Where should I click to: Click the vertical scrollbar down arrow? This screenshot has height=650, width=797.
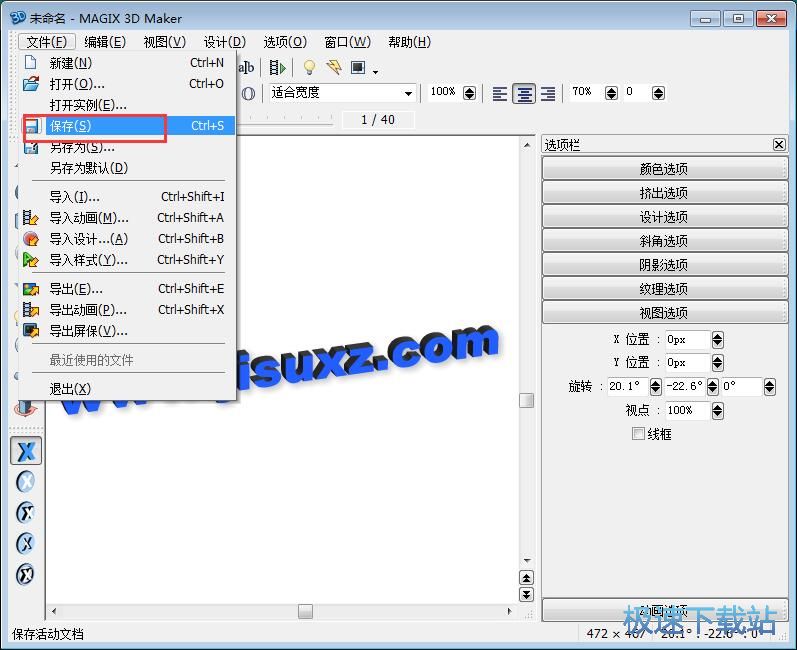coord(527,561)
